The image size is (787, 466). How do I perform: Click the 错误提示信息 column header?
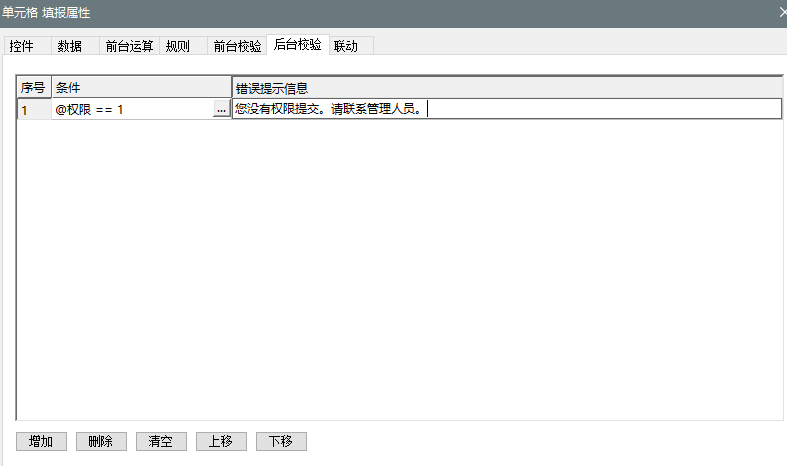tap(506, 88)
